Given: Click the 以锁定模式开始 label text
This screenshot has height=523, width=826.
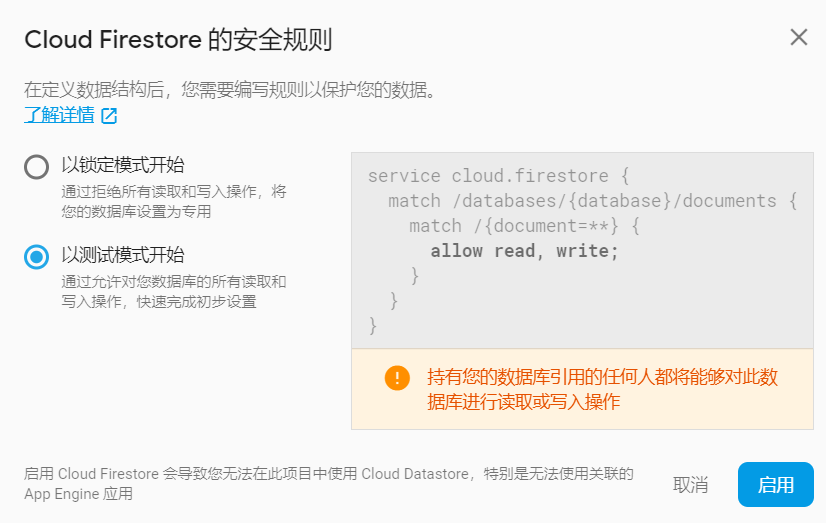Looking at the screenshot, I should click(x=123, y=165).
